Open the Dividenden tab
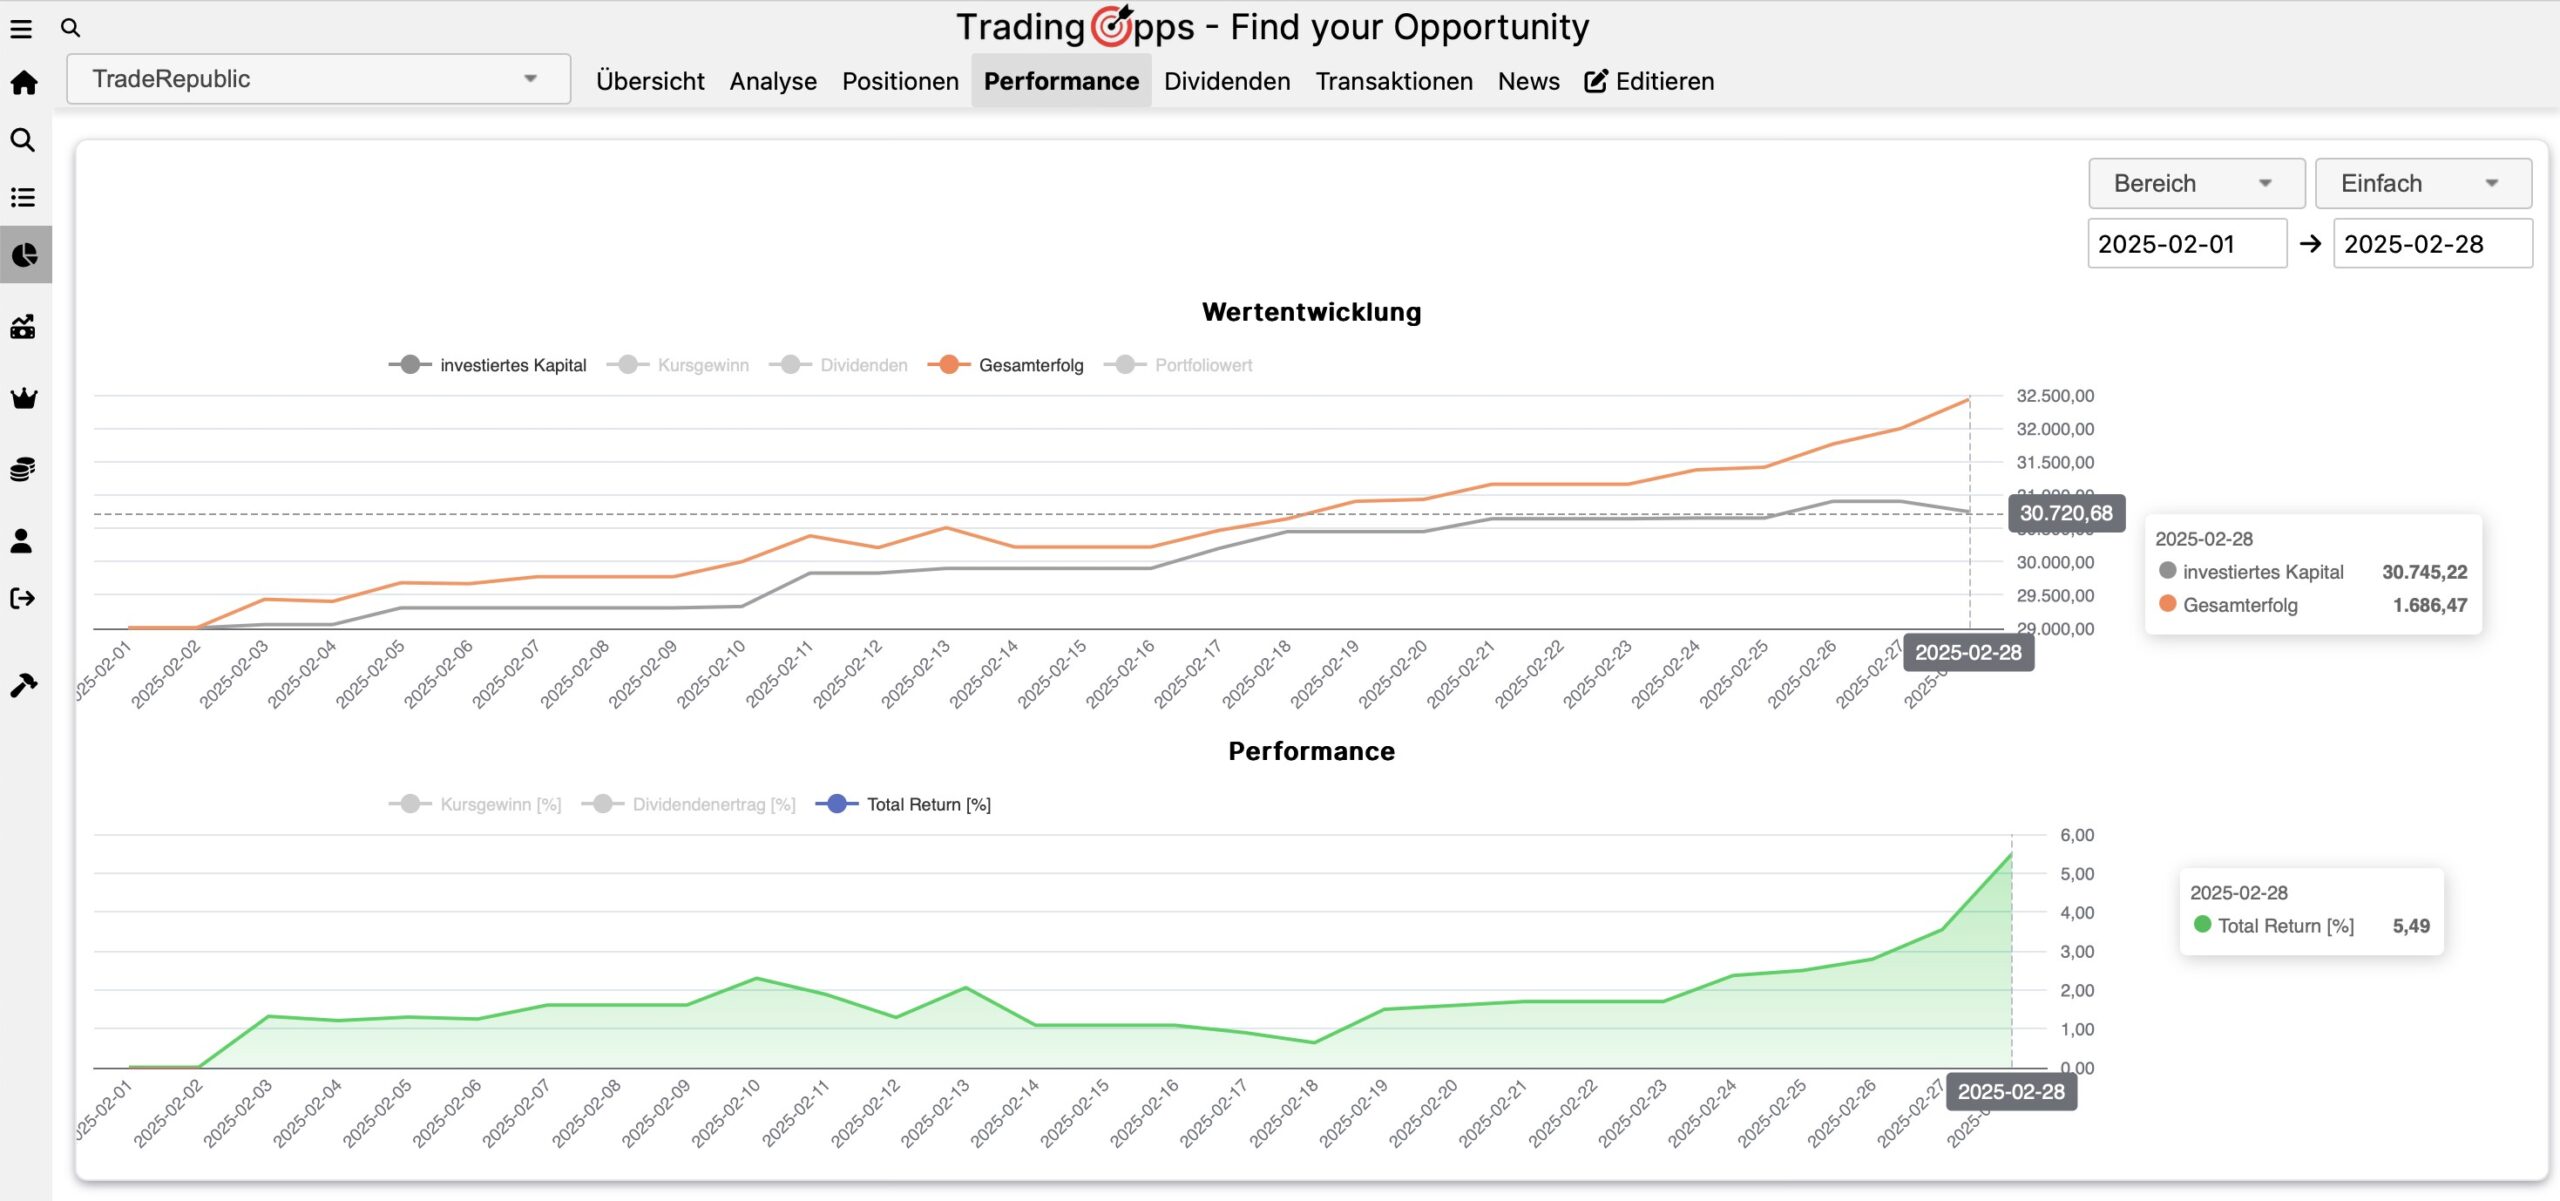The width and height of the screenshot is (2560, 1201). point(1227,81)
